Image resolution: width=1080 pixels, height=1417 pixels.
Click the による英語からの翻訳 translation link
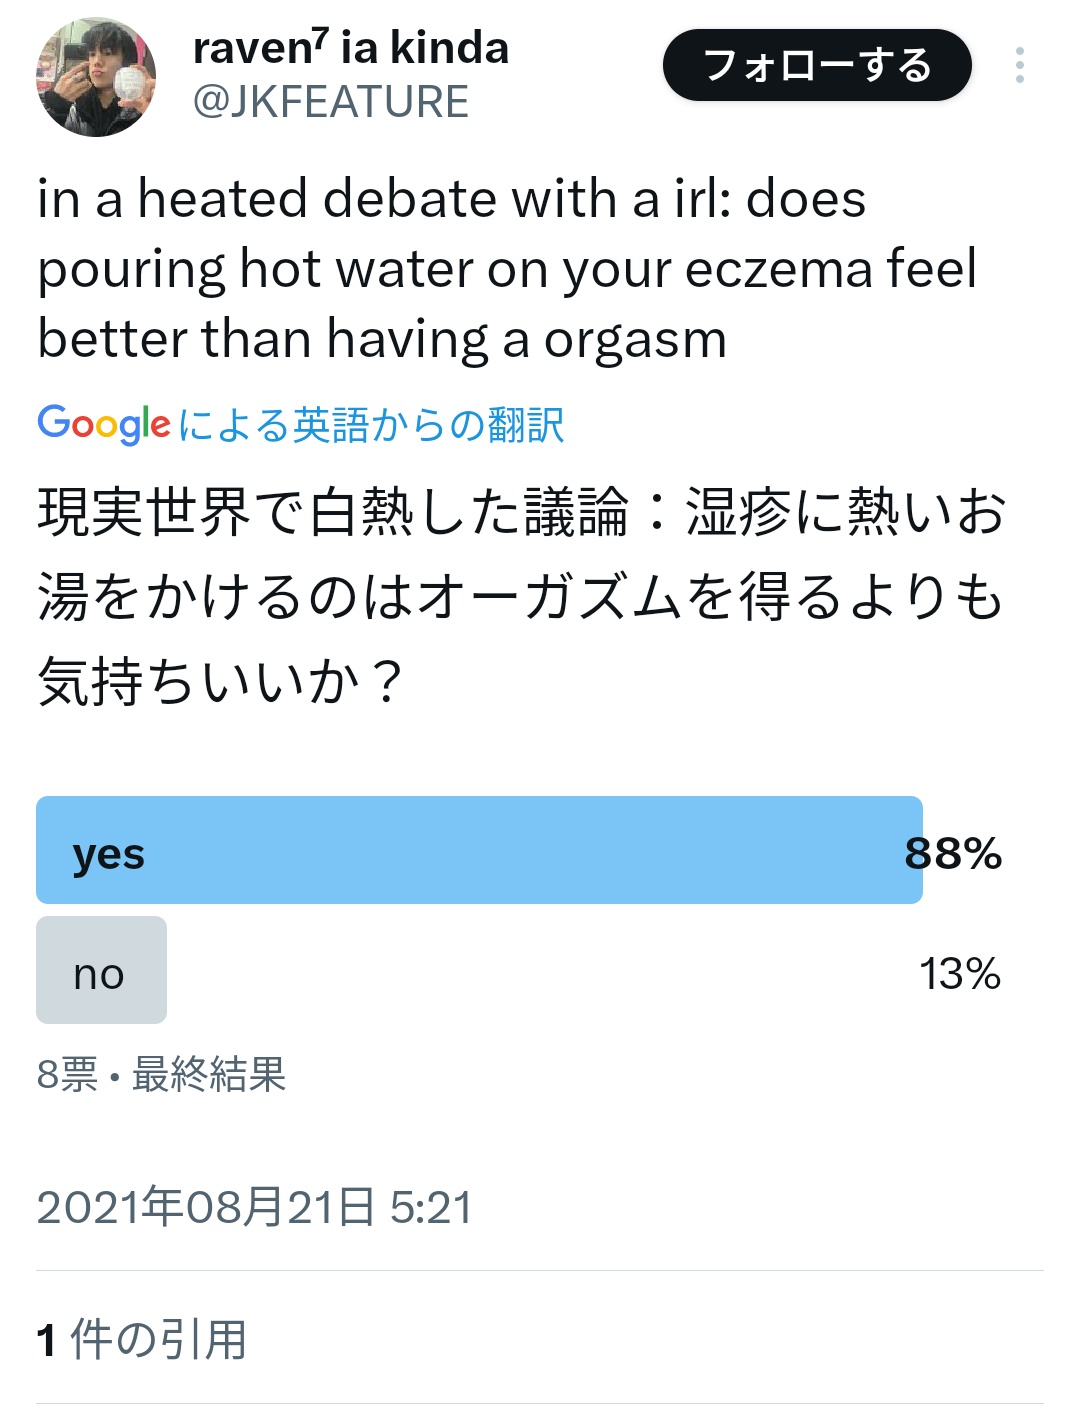point(371,425)
